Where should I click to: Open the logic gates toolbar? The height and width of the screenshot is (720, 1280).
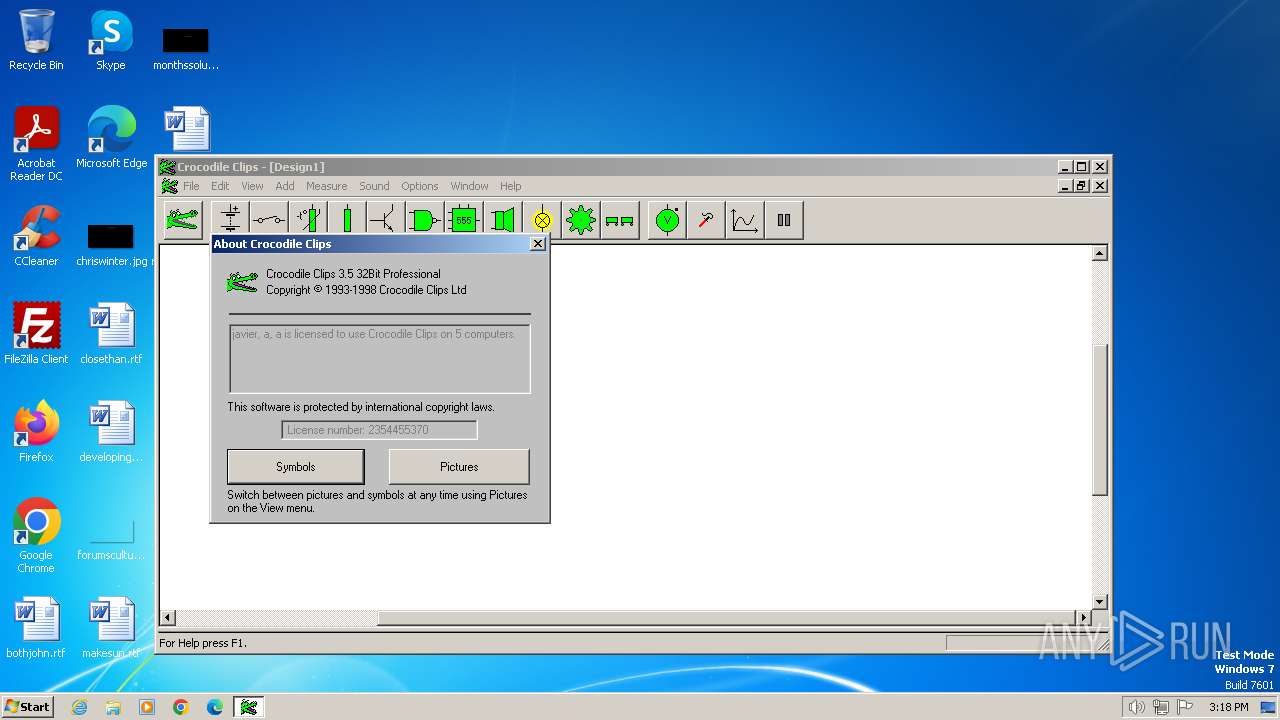click(425, 220)
